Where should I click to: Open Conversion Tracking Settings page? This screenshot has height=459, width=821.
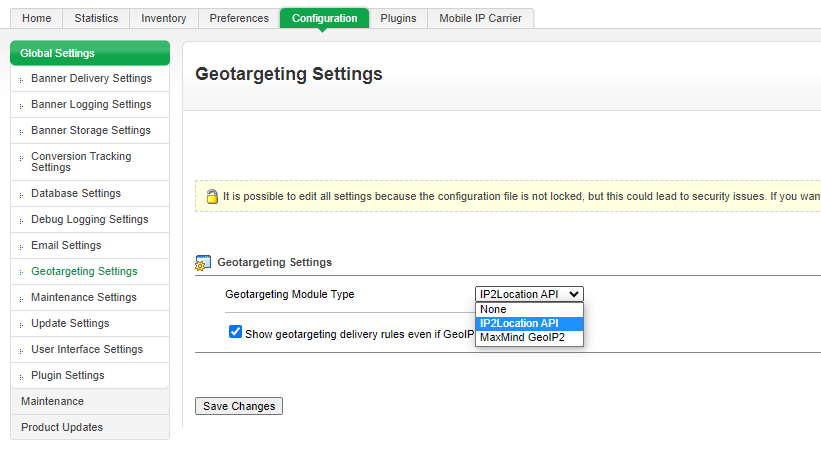click(x=81, y=162)
